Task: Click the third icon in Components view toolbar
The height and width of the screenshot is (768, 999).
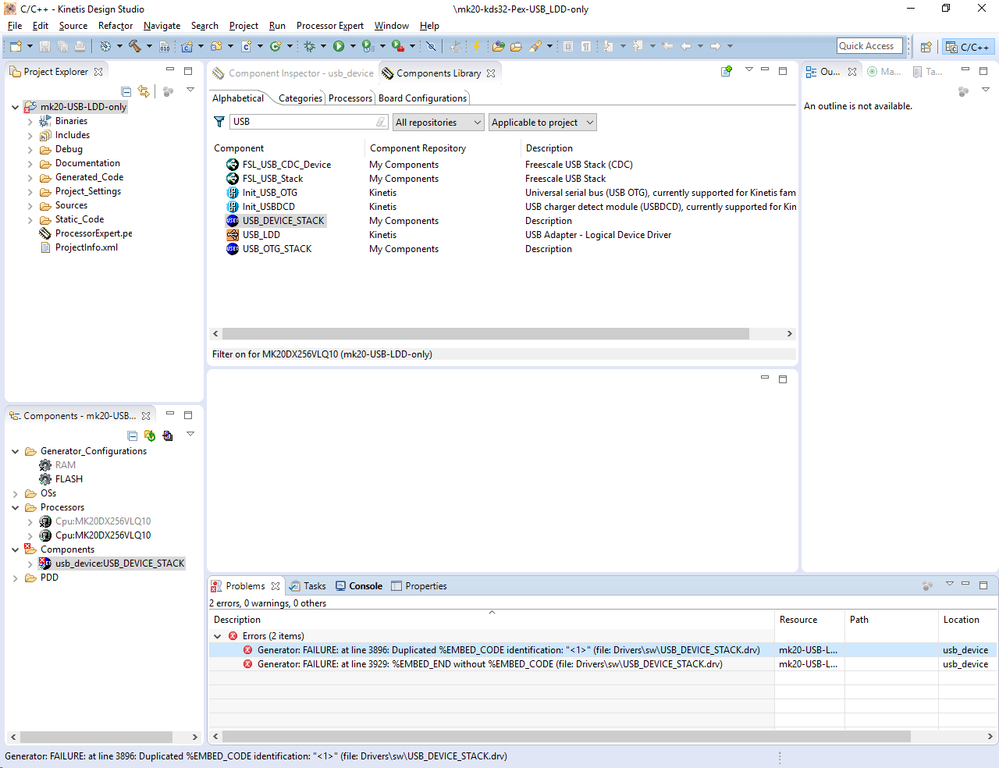Action: 168,436
